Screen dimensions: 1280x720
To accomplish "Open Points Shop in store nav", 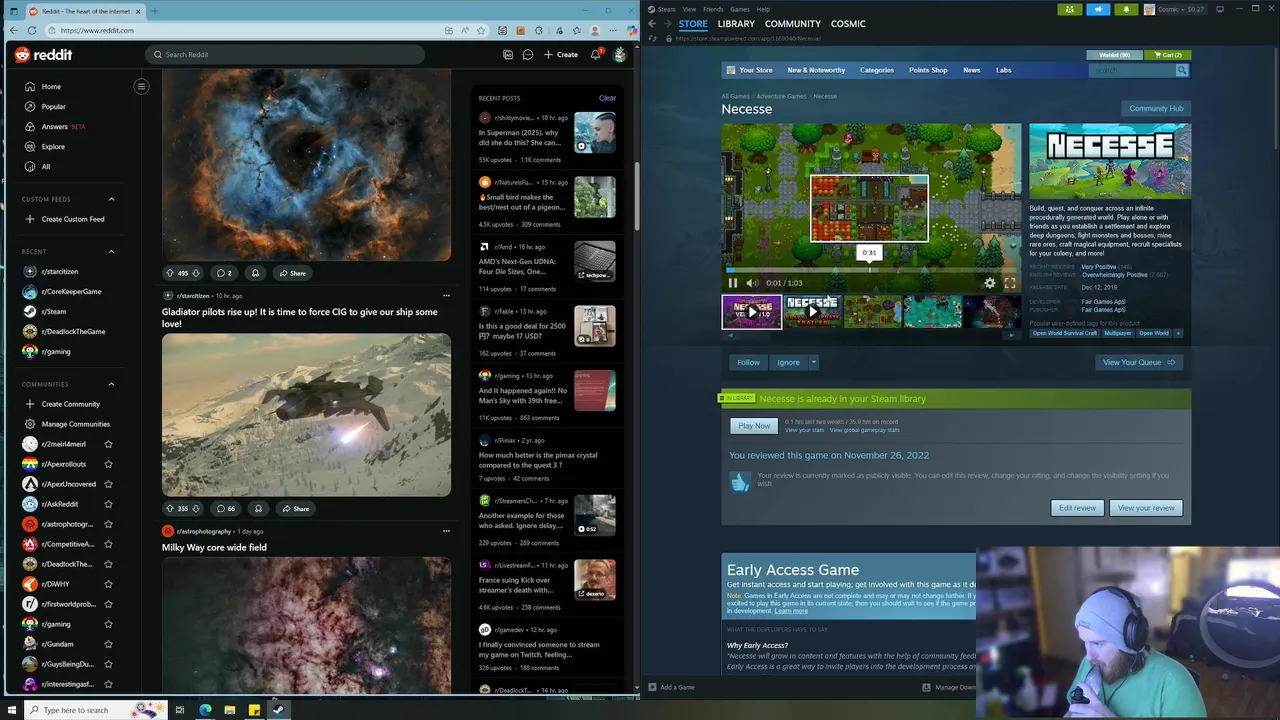I will pos(928,70).
